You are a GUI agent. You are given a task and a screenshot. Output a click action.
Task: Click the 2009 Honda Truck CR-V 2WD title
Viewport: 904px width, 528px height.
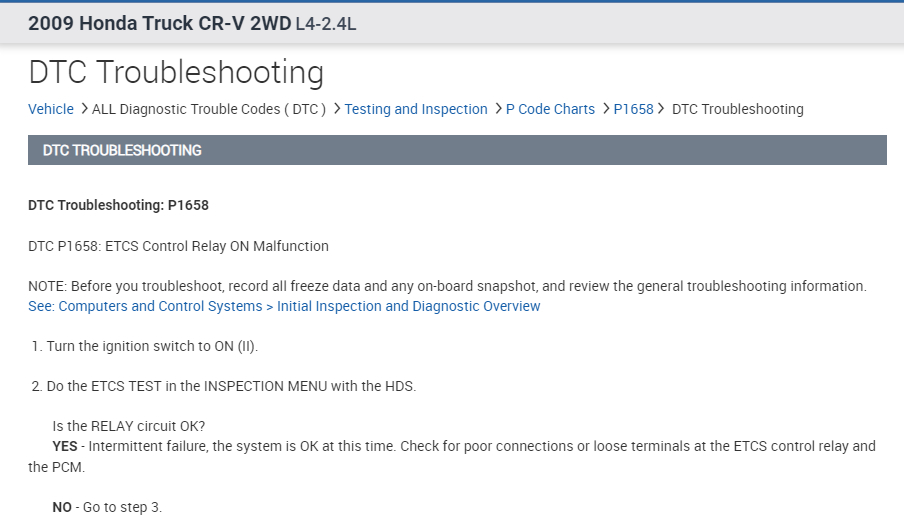(159, 23)
